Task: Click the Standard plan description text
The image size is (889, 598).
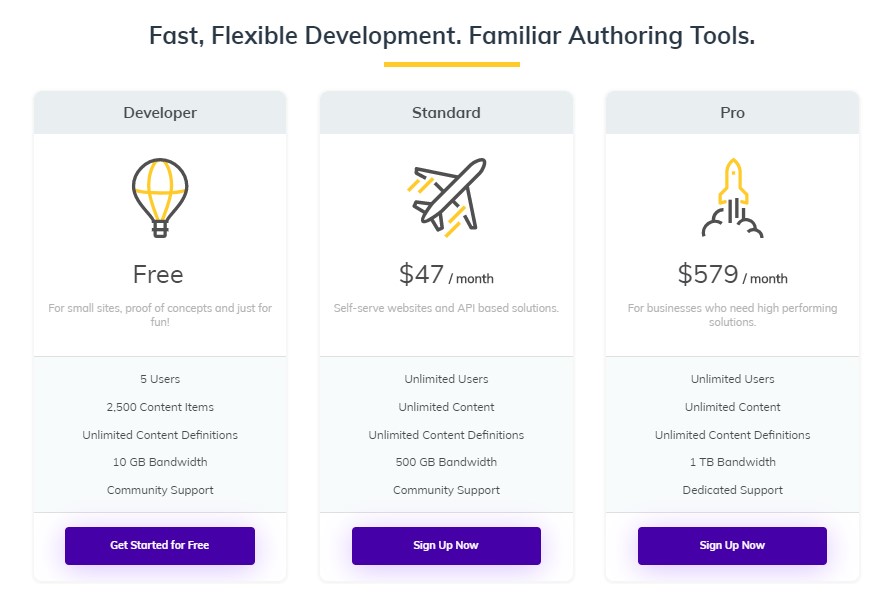Action: tap(446, 308)
